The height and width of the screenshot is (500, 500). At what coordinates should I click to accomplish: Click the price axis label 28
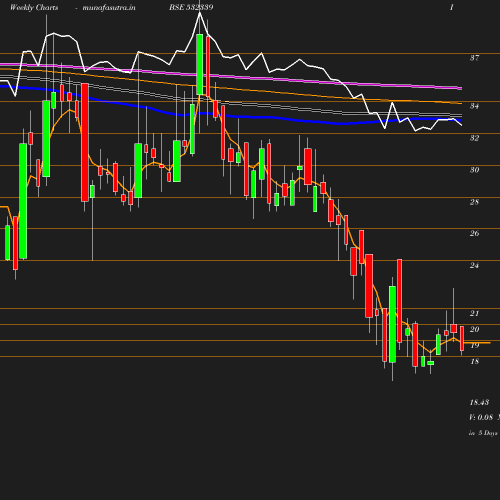point(474,202)
